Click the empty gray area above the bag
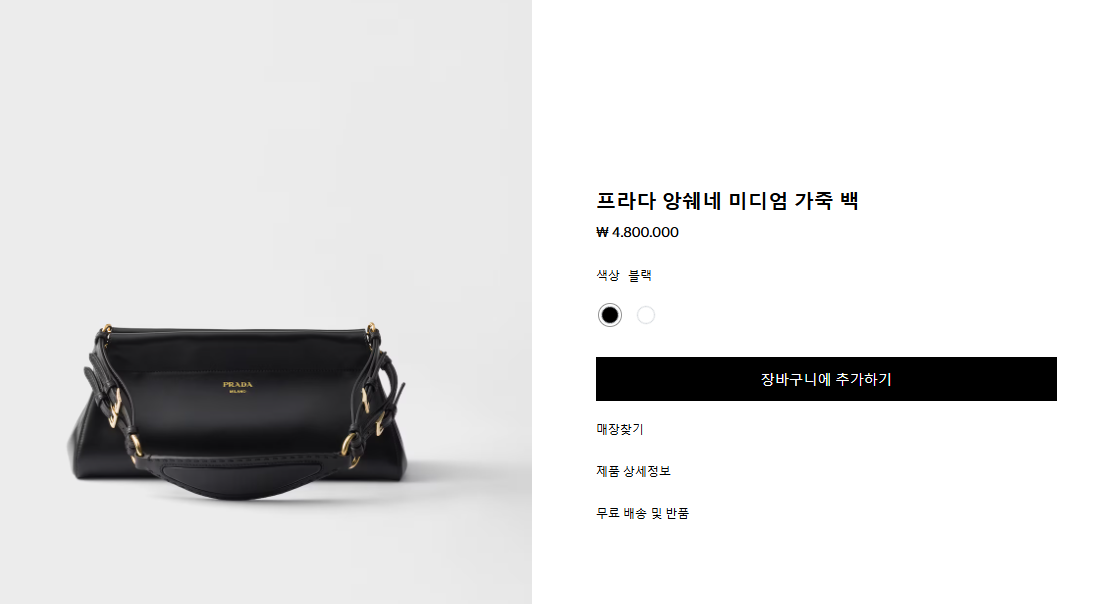The width and height of the screenshot is (1093, 604). pyautogui.click(x=265, y=153)
